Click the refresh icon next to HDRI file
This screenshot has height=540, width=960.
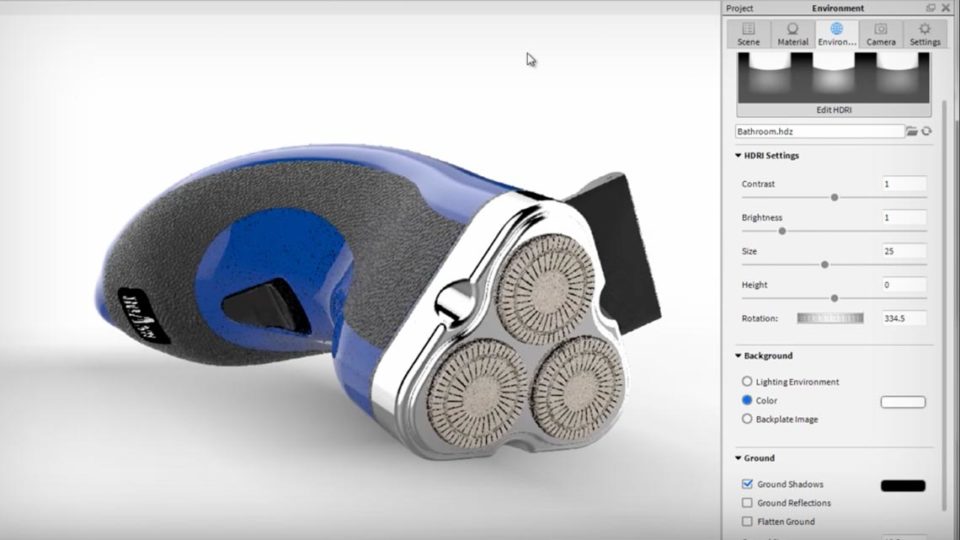pos(927,131)
